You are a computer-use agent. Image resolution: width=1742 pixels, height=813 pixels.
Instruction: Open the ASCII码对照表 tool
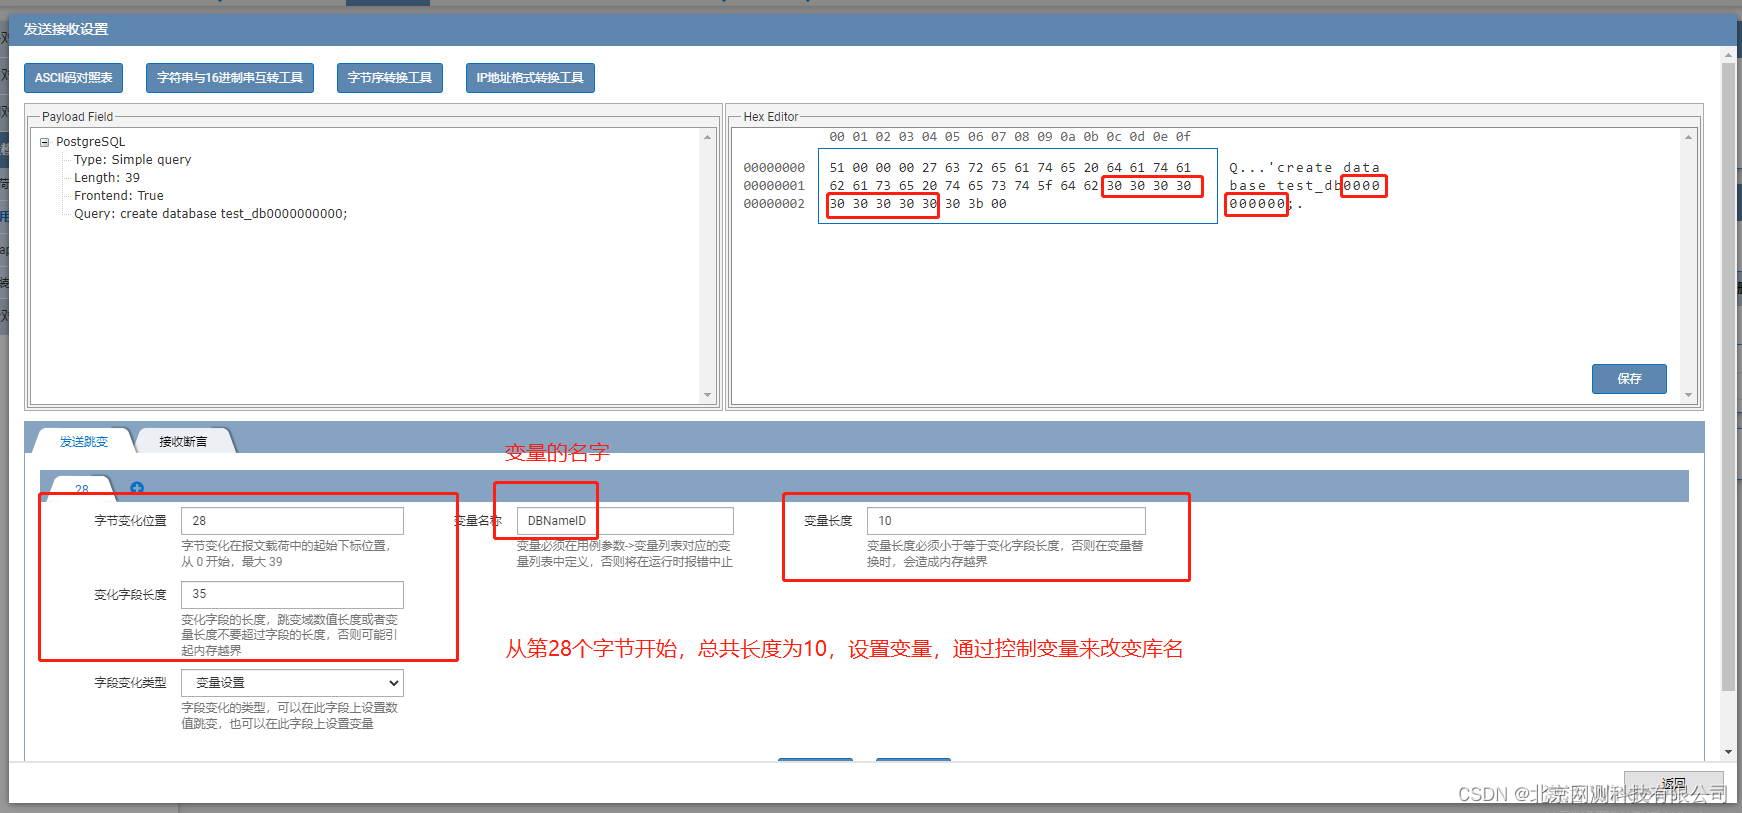point(73,78)
